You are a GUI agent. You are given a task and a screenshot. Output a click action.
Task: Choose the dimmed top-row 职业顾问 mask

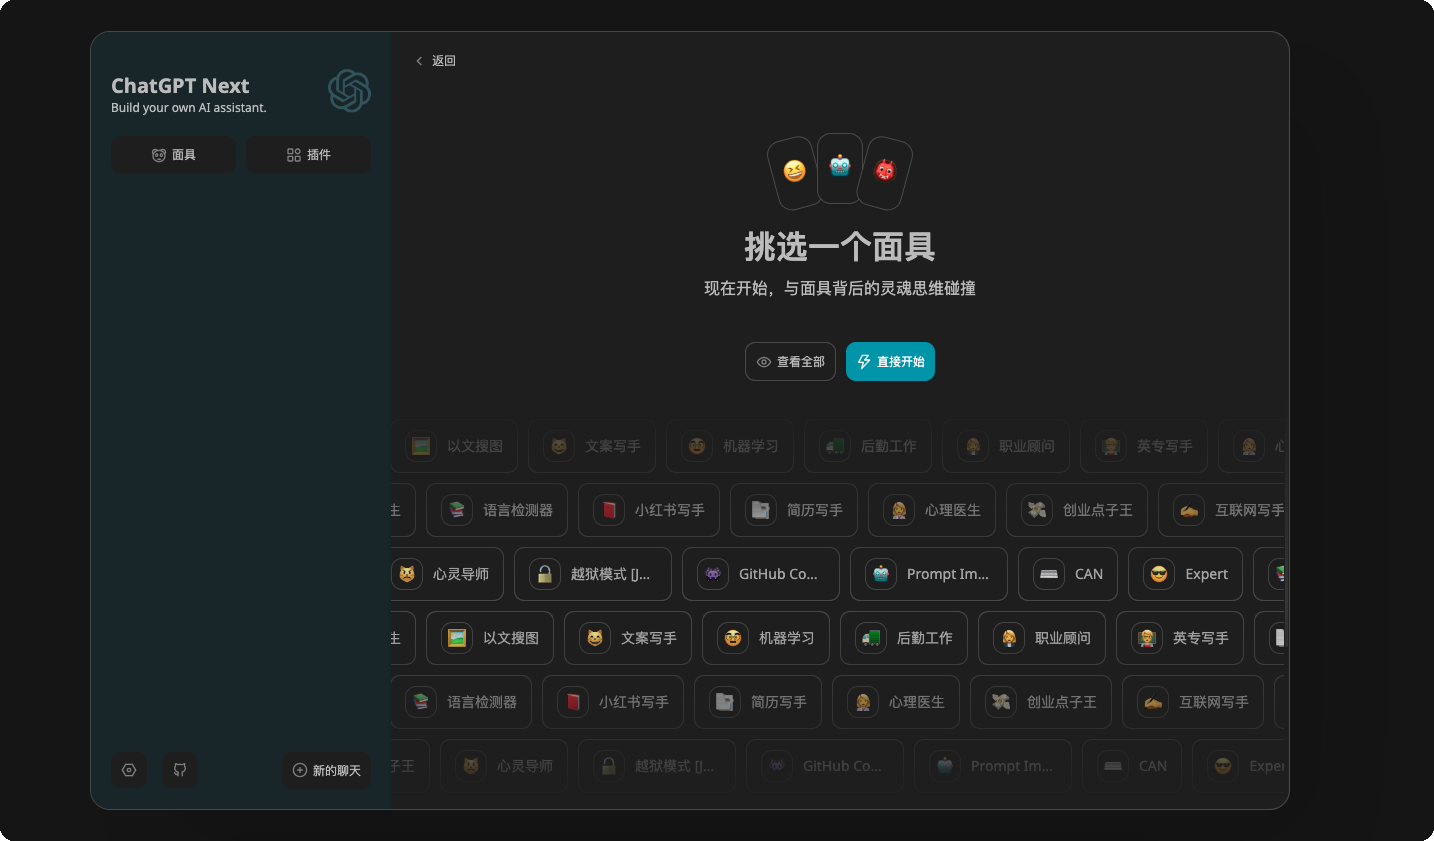[1006, 446]
